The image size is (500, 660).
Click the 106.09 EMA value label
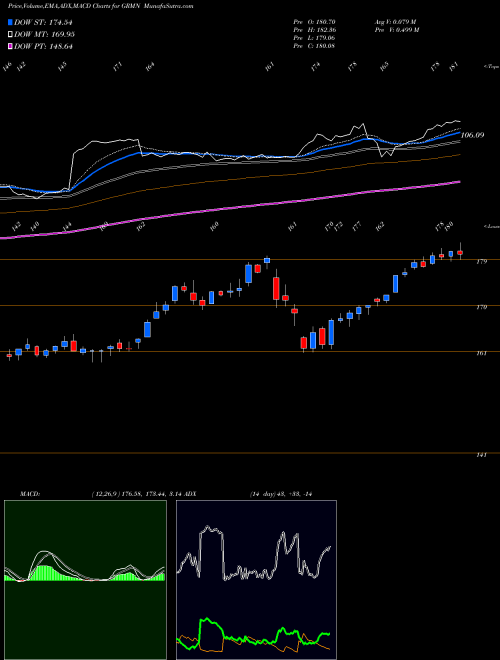point(473,135)
